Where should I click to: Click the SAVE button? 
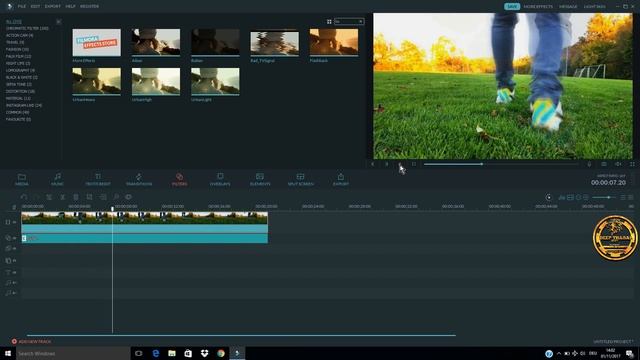[512, 7]
